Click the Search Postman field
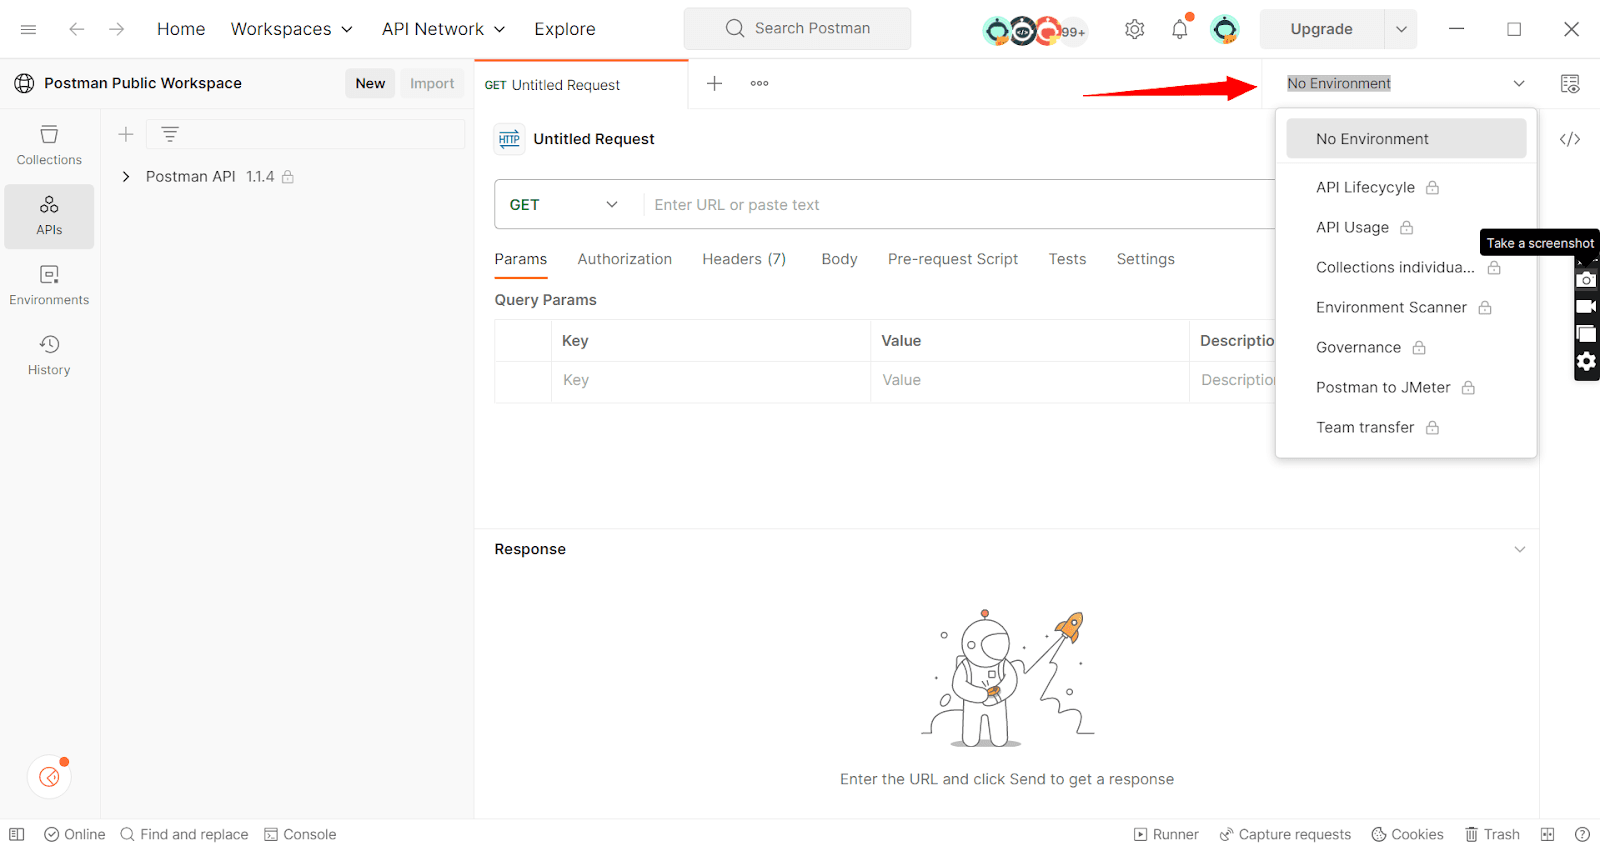The image size is (1600, 846). click(797, 29)
